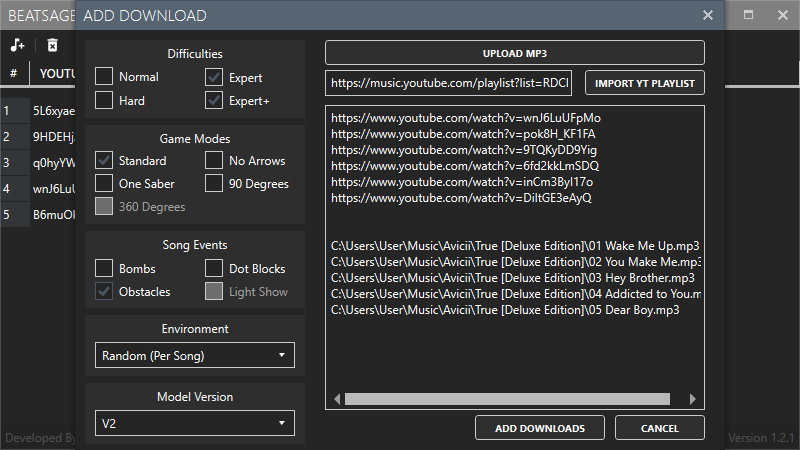Screen dimensions: 800x450
Task: Click the delete trash icon in main toolbar
Action: [x=53, y=45]
